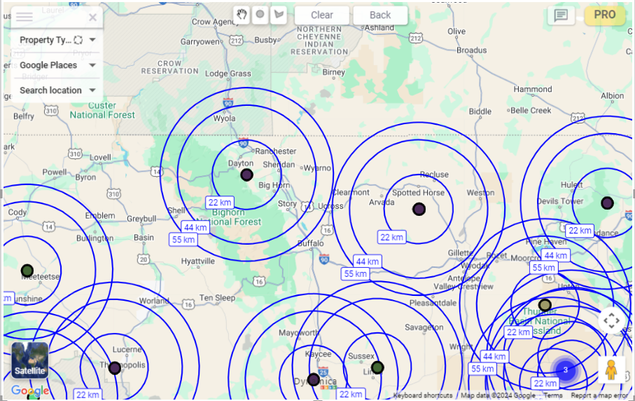The width and height of the screenshot is (635, 401).
Task: Select the green marker near Meeteetse
Action: click(27, 270)
